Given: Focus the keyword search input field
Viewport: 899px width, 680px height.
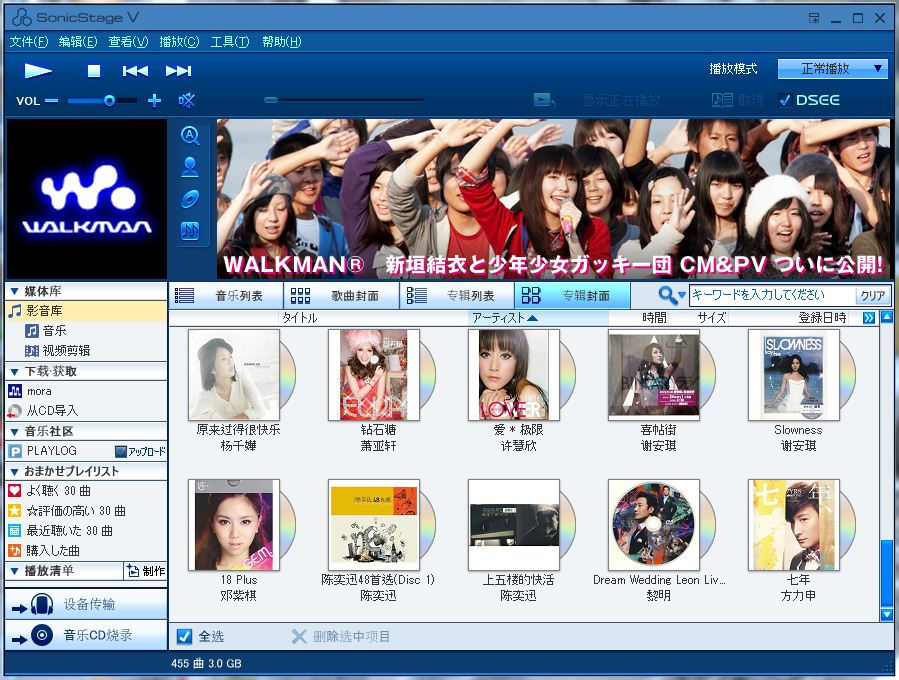Looking at the screenshot, I should [x=772, y=295].
